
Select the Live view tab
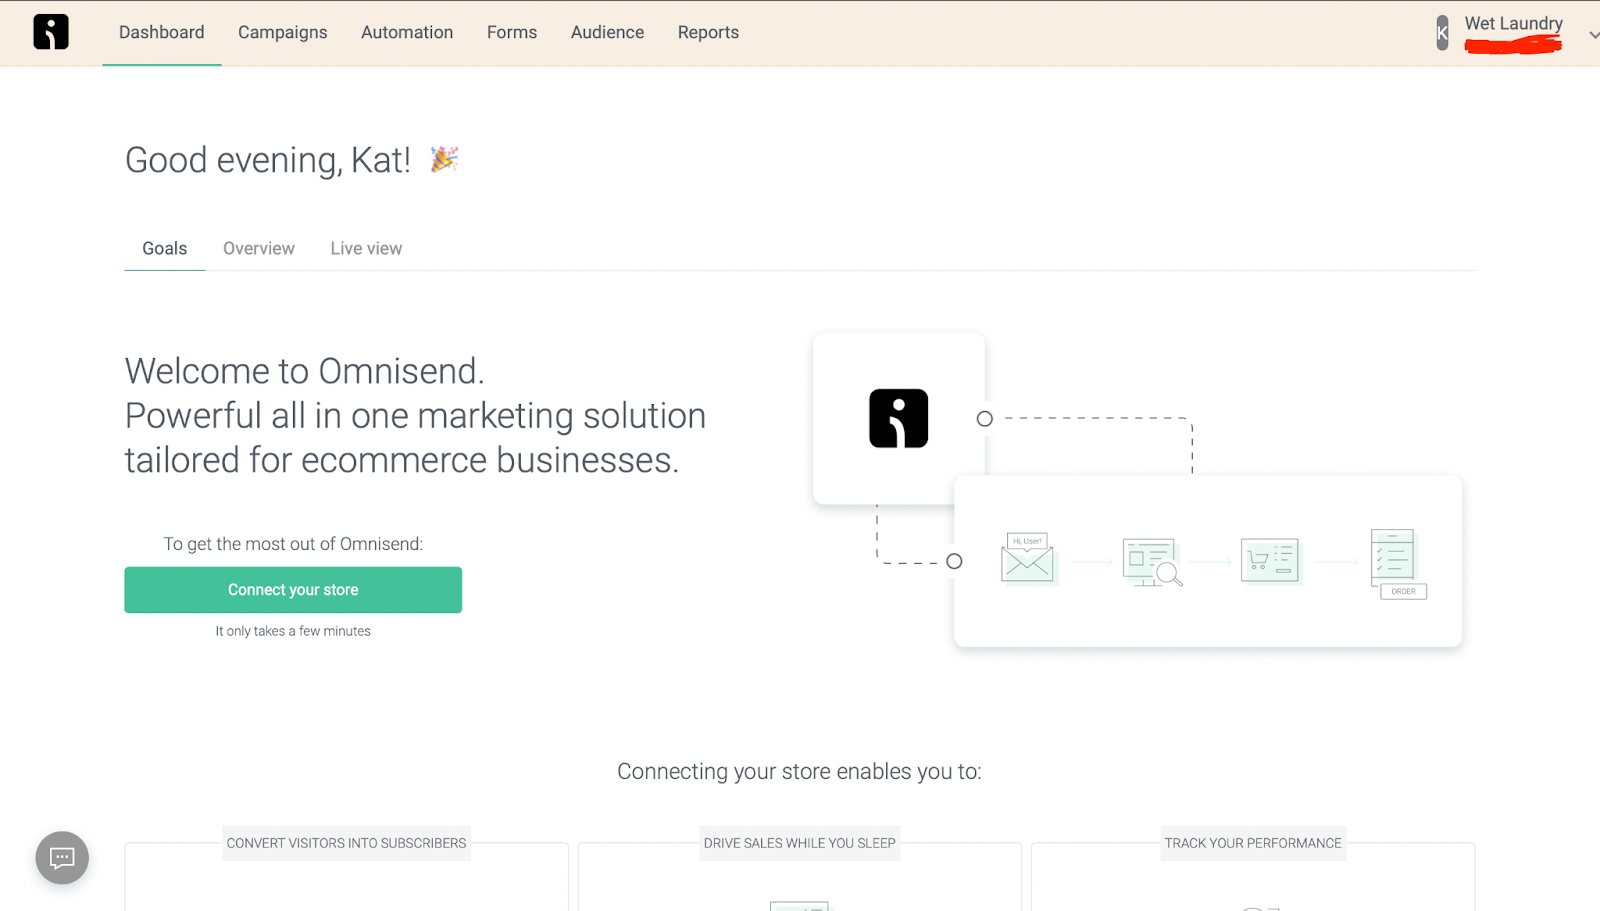[x=366, y=248]
